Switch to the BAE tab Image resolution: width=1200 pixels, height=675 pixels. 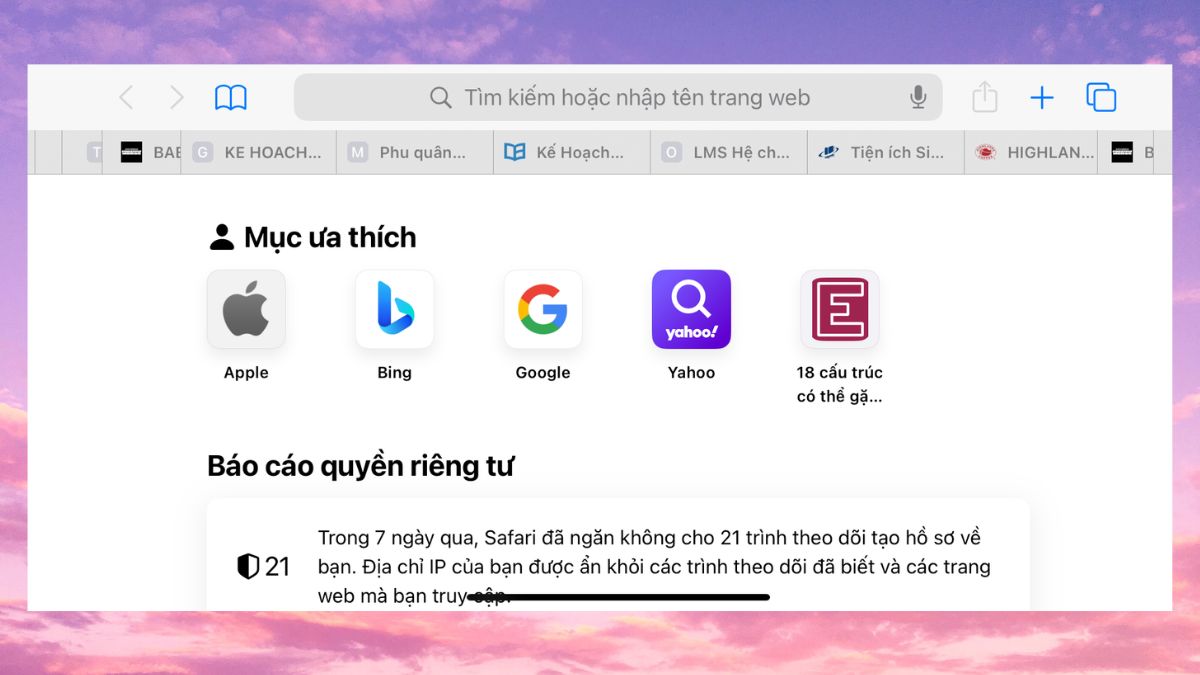[143, 153]
